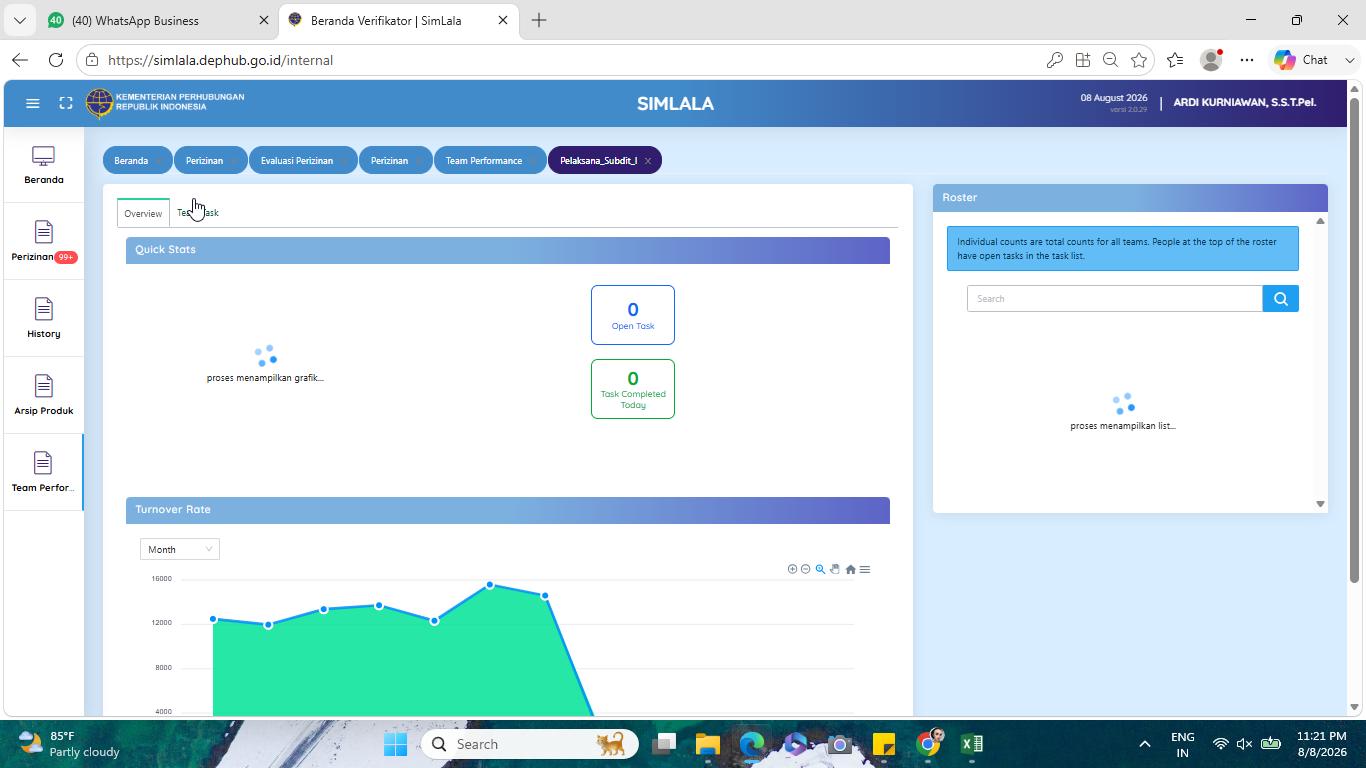Click the chart zoom-out minus icon
Image resolution: width=1366 pixels, height=768 pixels.
pyautogui.click(x=806, y=569)
